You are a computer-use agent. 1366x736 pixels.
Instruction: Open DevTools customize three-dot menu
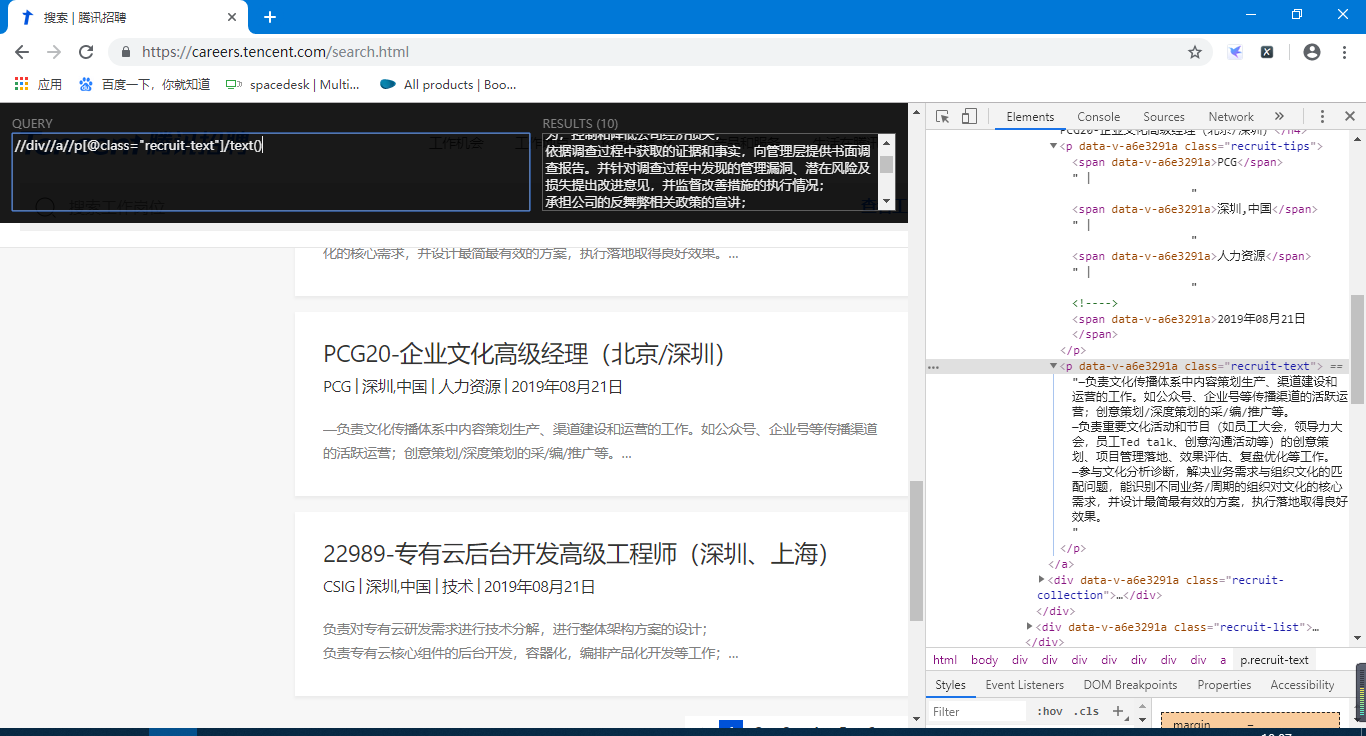tap(1322, 117)
